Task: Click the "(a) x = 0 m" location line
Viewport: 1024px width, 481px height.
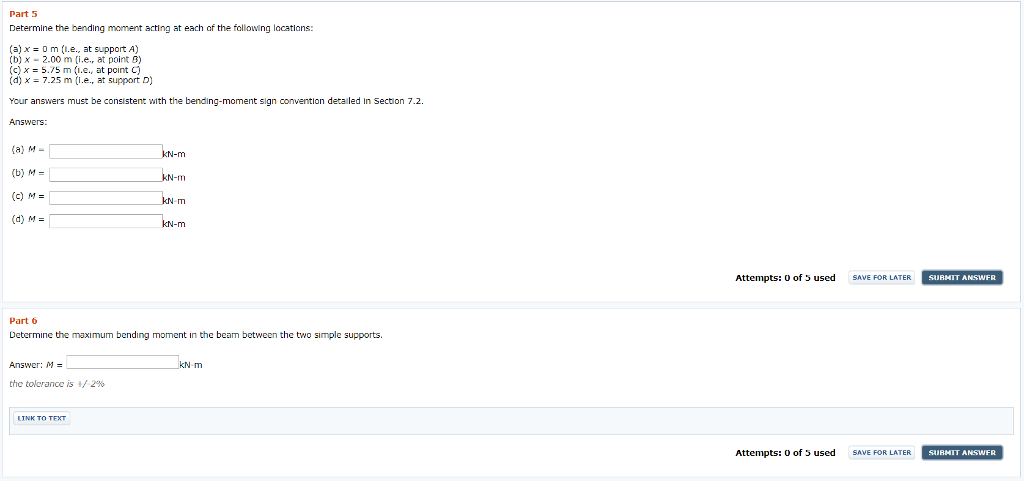Action: [x=74, y=48]
